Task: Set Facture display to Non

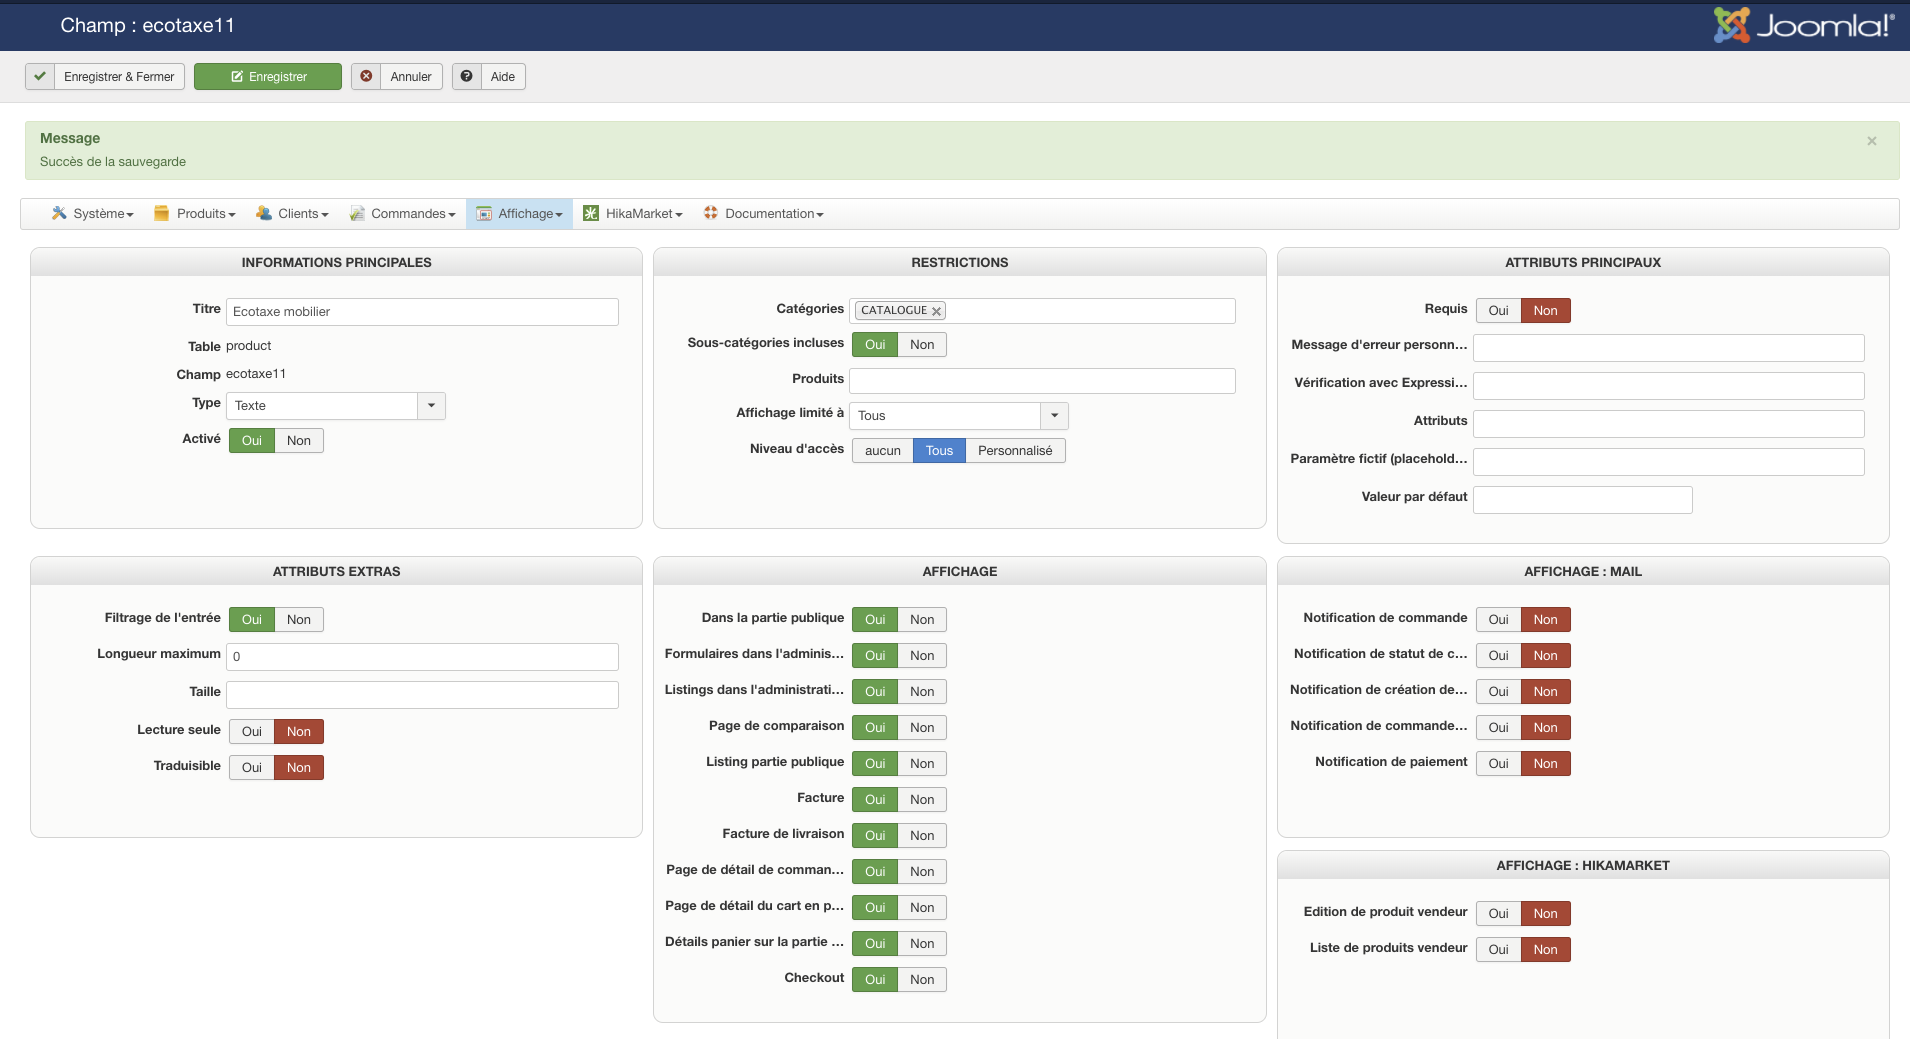Action: click(x=922, y=800)
